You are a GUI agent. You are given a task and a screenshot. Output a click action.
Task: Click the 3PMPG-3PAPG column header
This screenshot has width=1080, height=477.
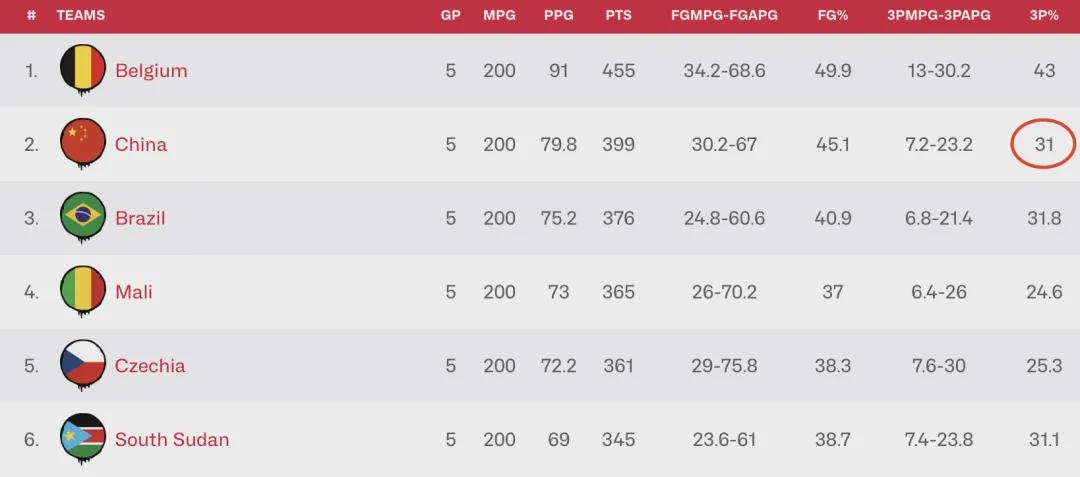tap(938, 16)
